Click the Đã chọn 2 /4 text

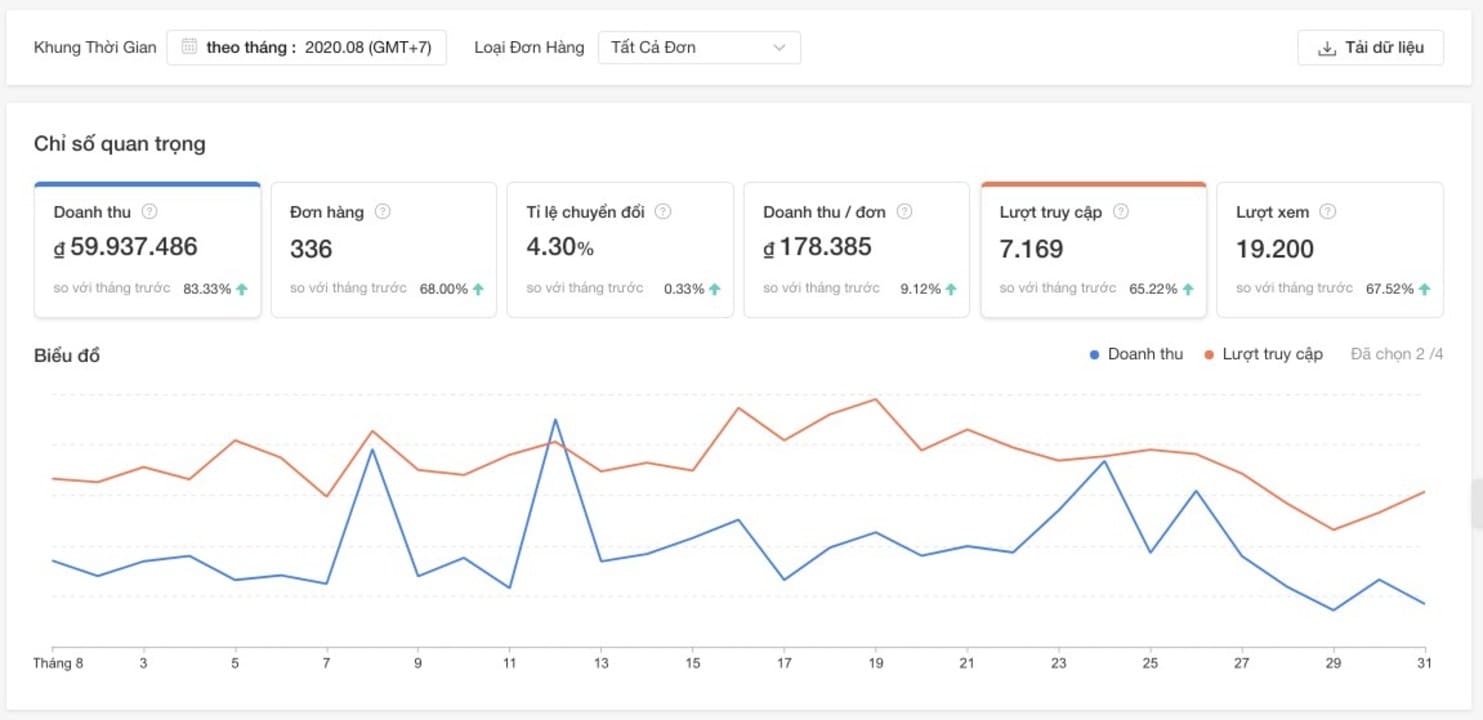click(1397, 354)
